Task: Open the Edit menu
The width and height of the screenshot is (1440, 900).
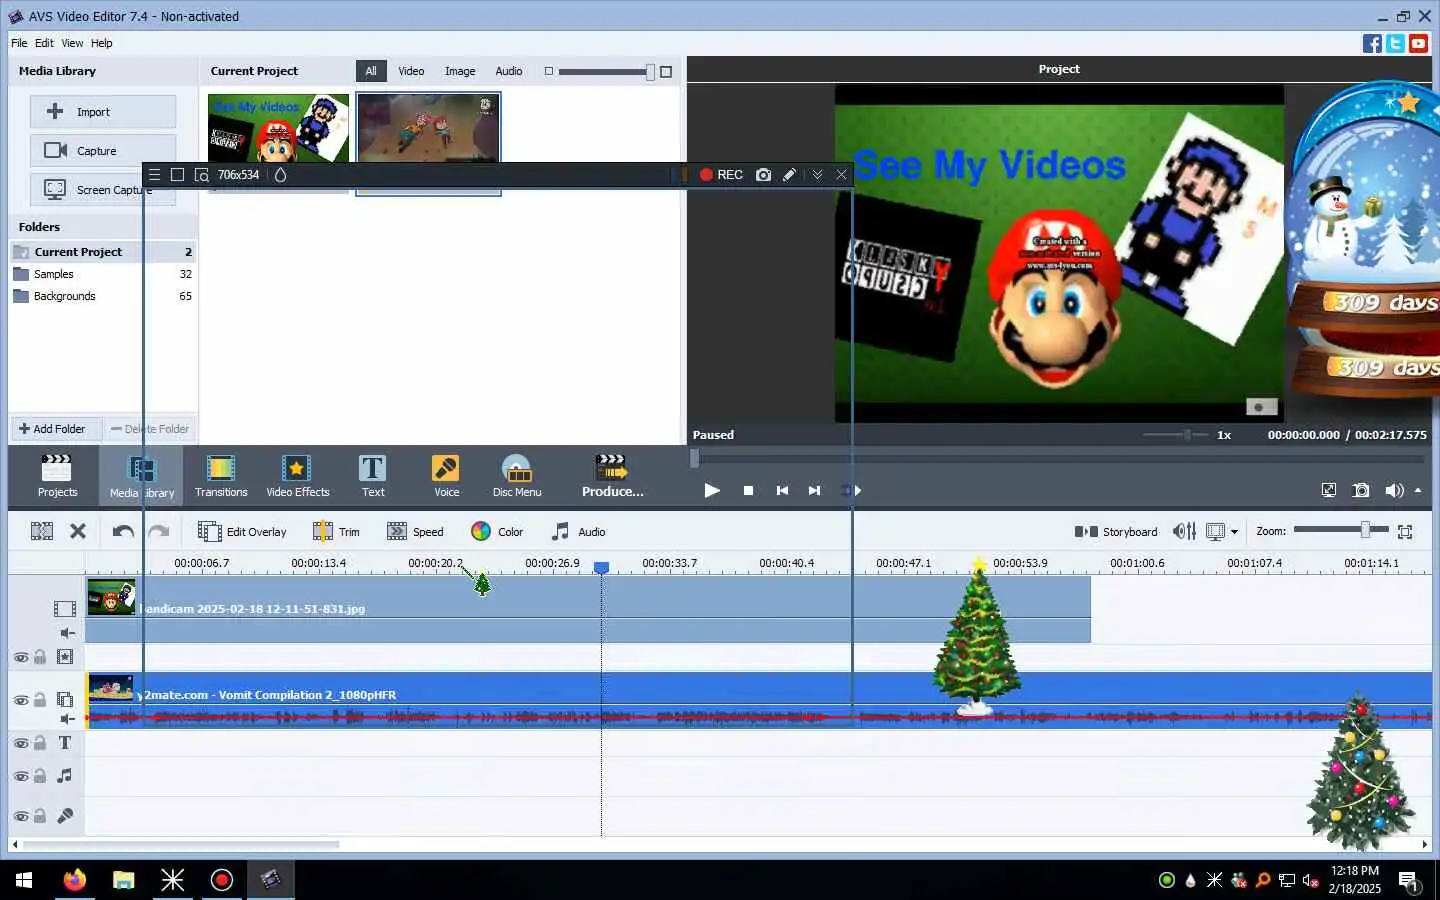Action: coord(44,43)
